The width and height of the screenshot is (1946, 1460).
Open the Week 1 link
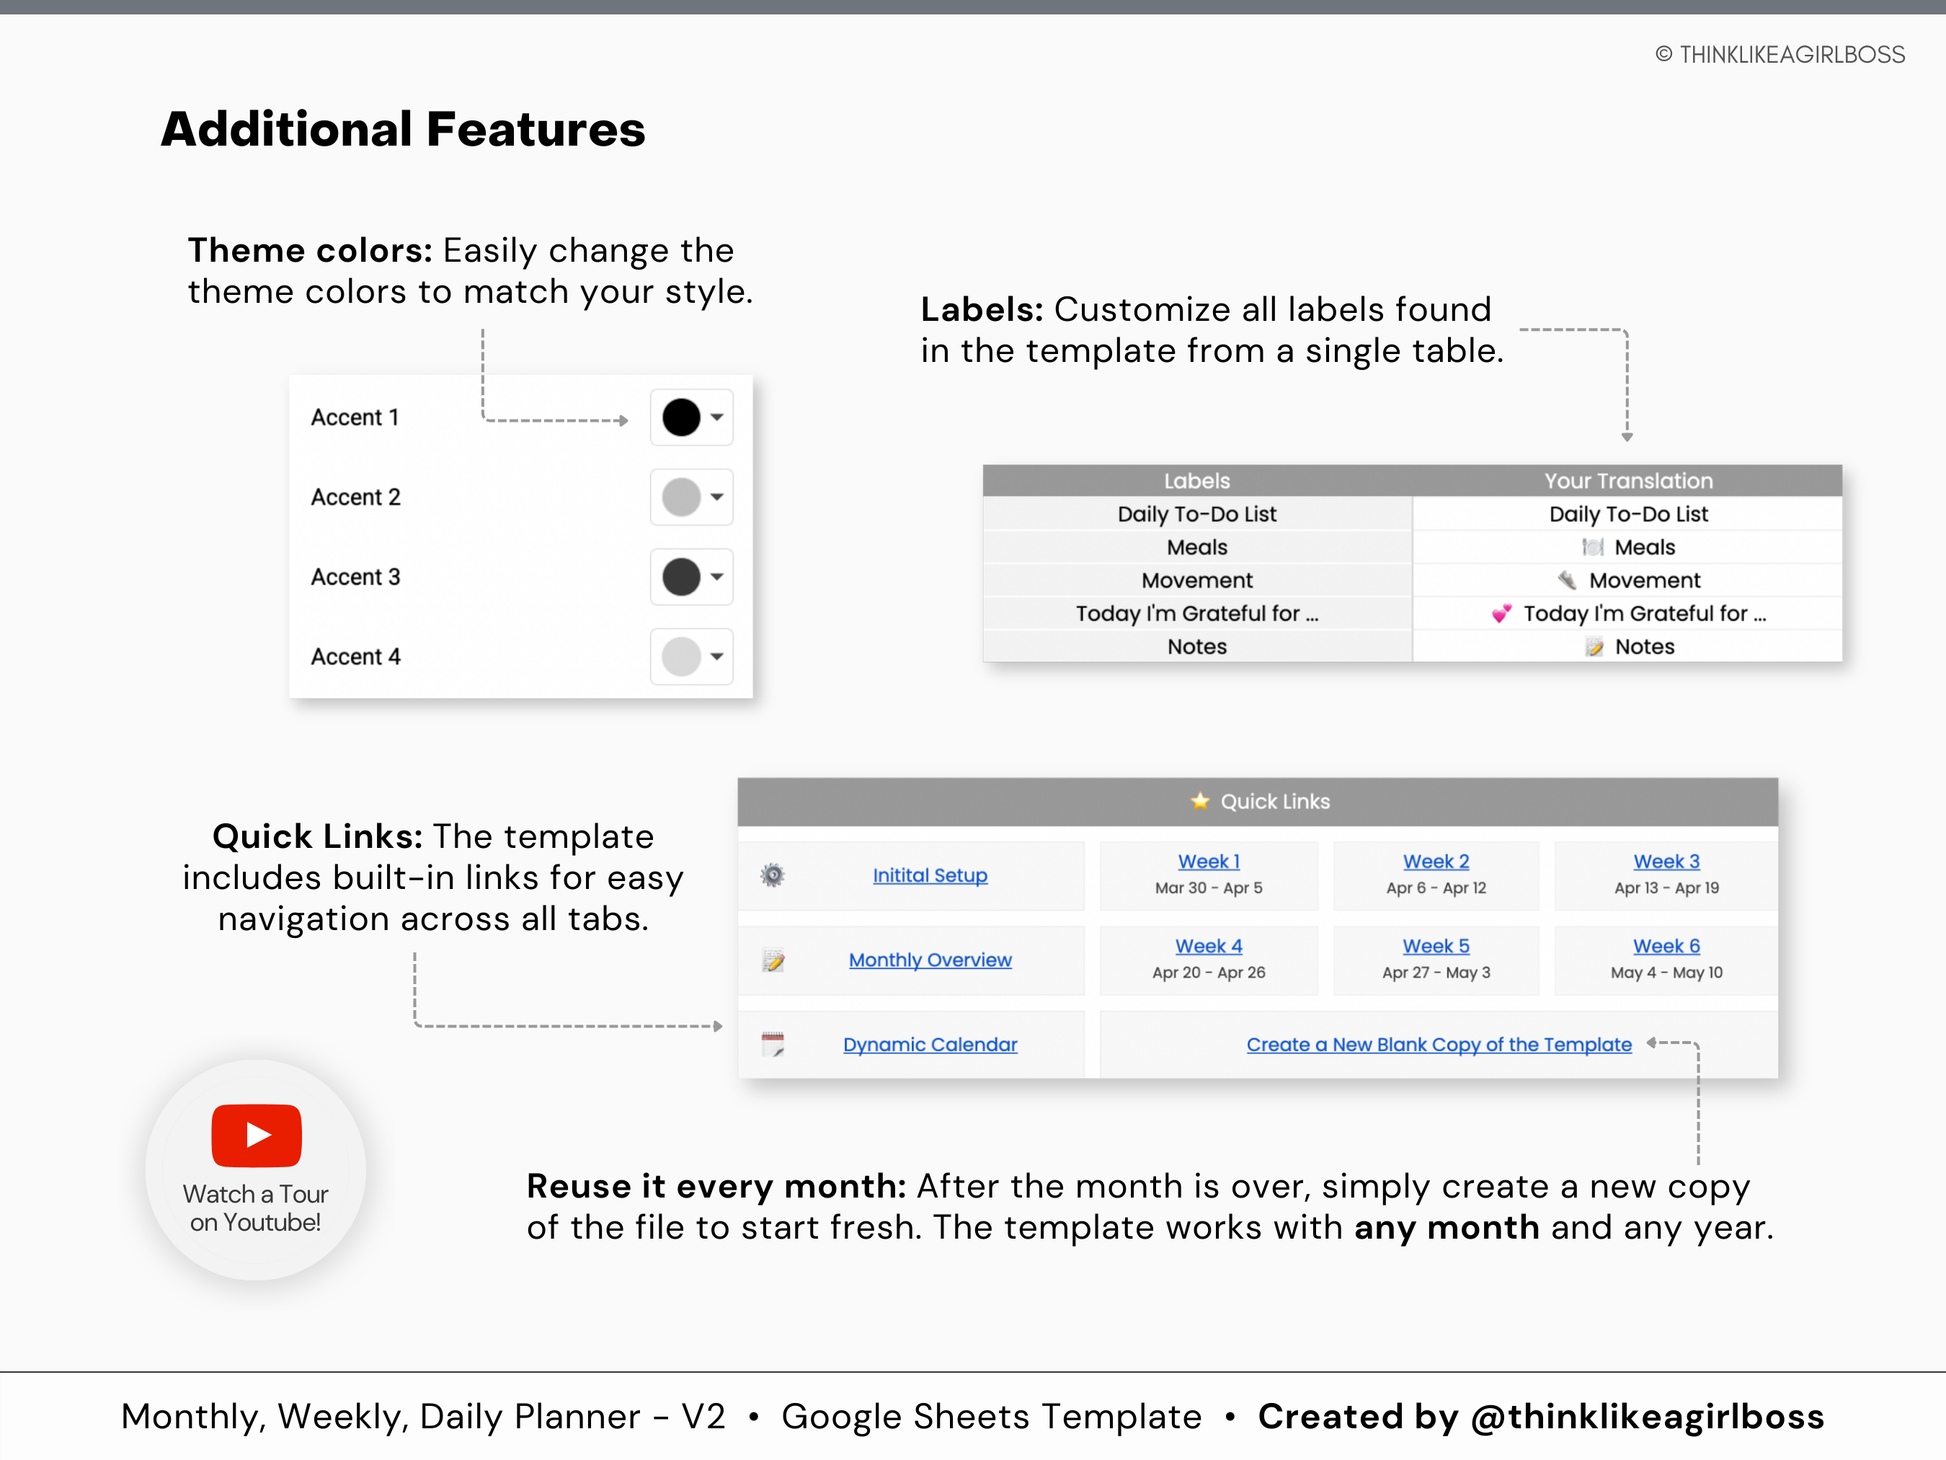[x=1208, y=861]
